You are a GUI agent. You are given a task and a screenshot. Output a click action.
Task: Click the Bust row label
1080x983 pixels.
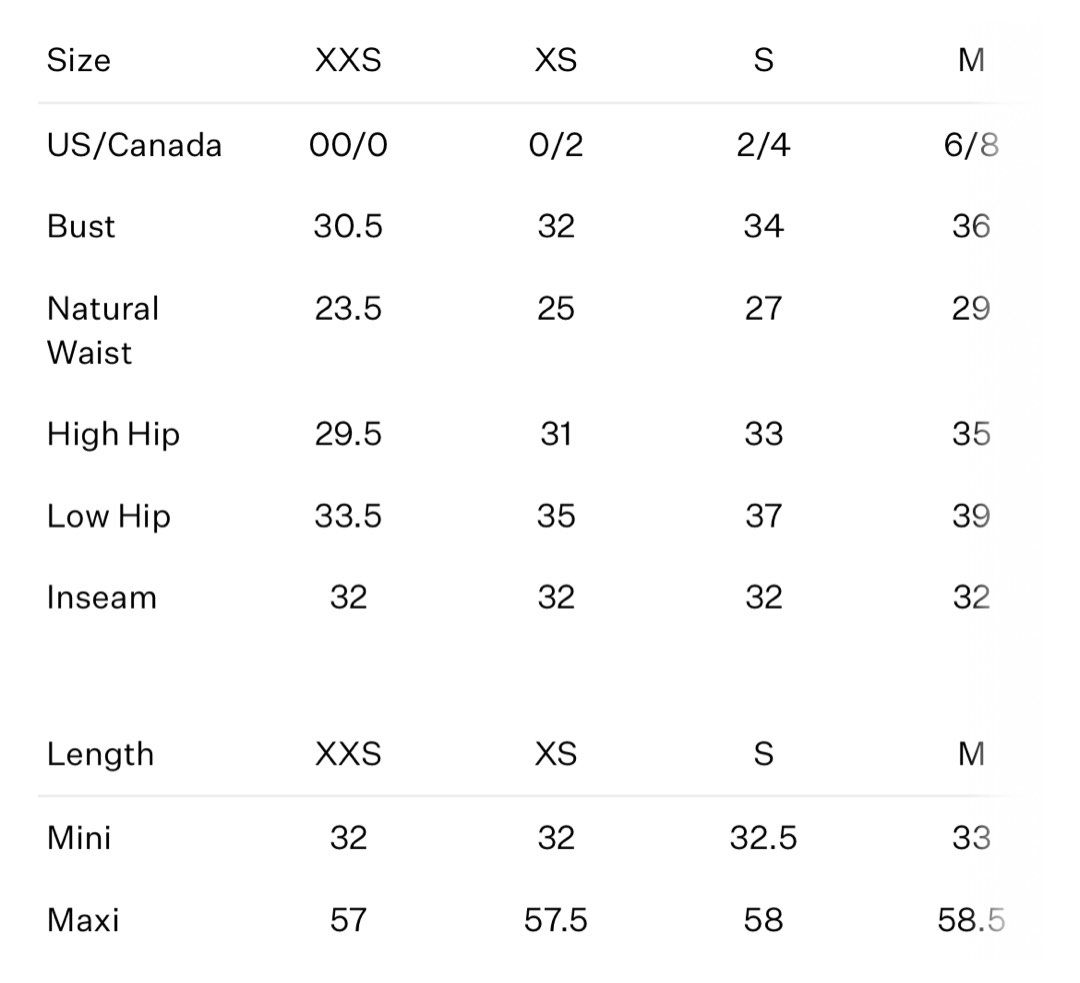81,227
